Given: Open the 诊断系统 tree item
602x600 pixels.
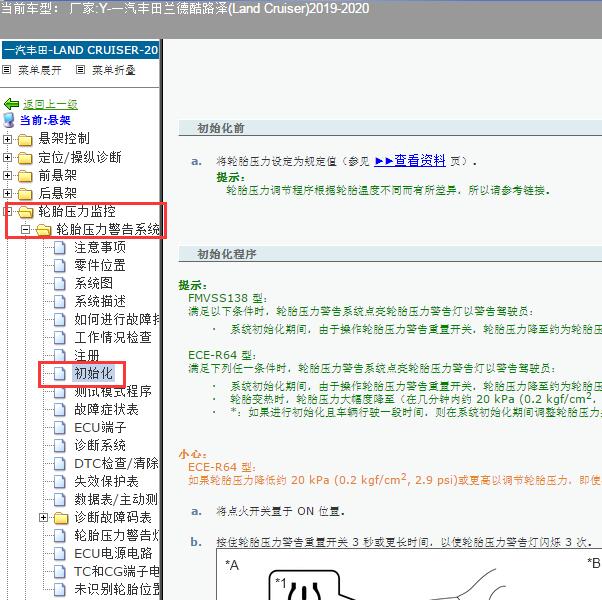Looking at the screenshot, I should 100,446.
